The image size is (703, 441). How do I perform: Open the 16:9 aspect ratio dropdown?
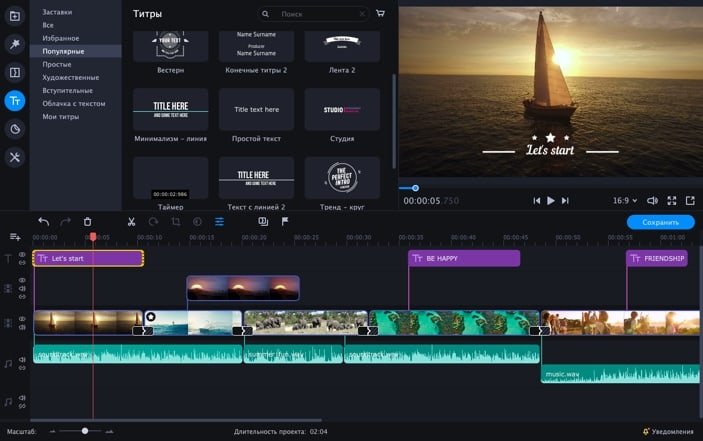624,201
